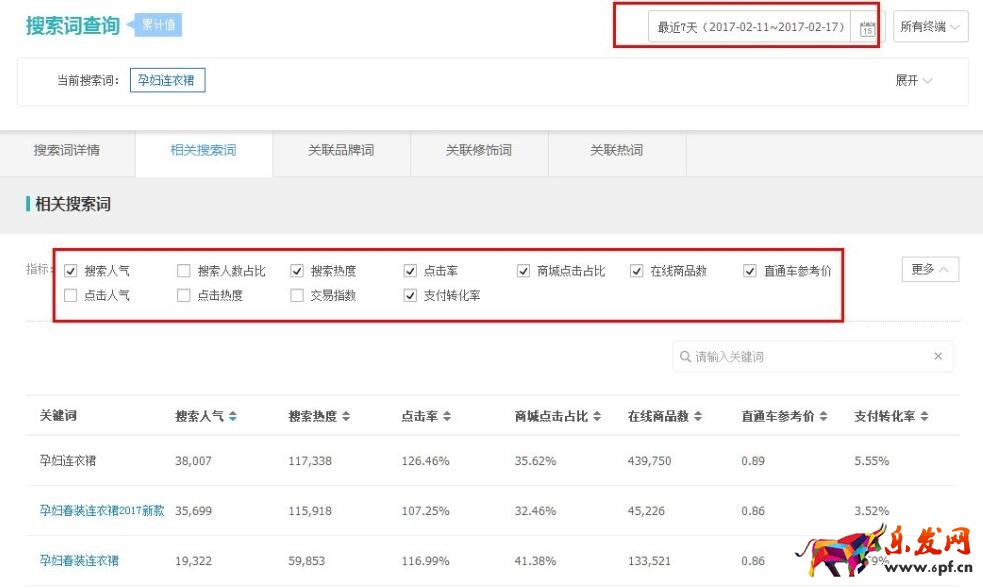The height and width of the screenshot is (588, 983).
Task: Check the 交易指数 checkbox
Action: click(x=297, y=296)
